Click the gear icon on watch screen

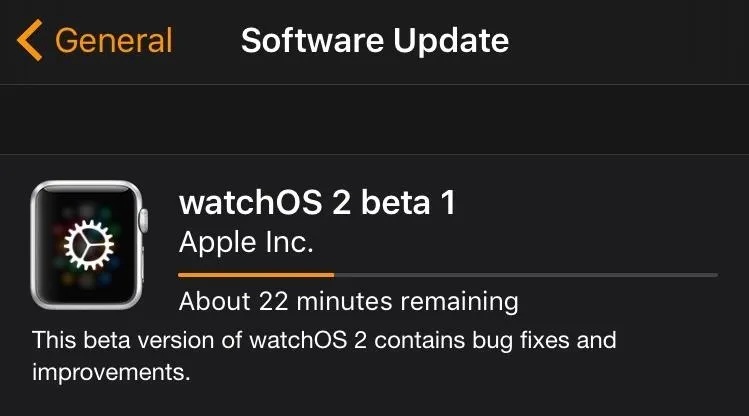(x=89, y=245)
